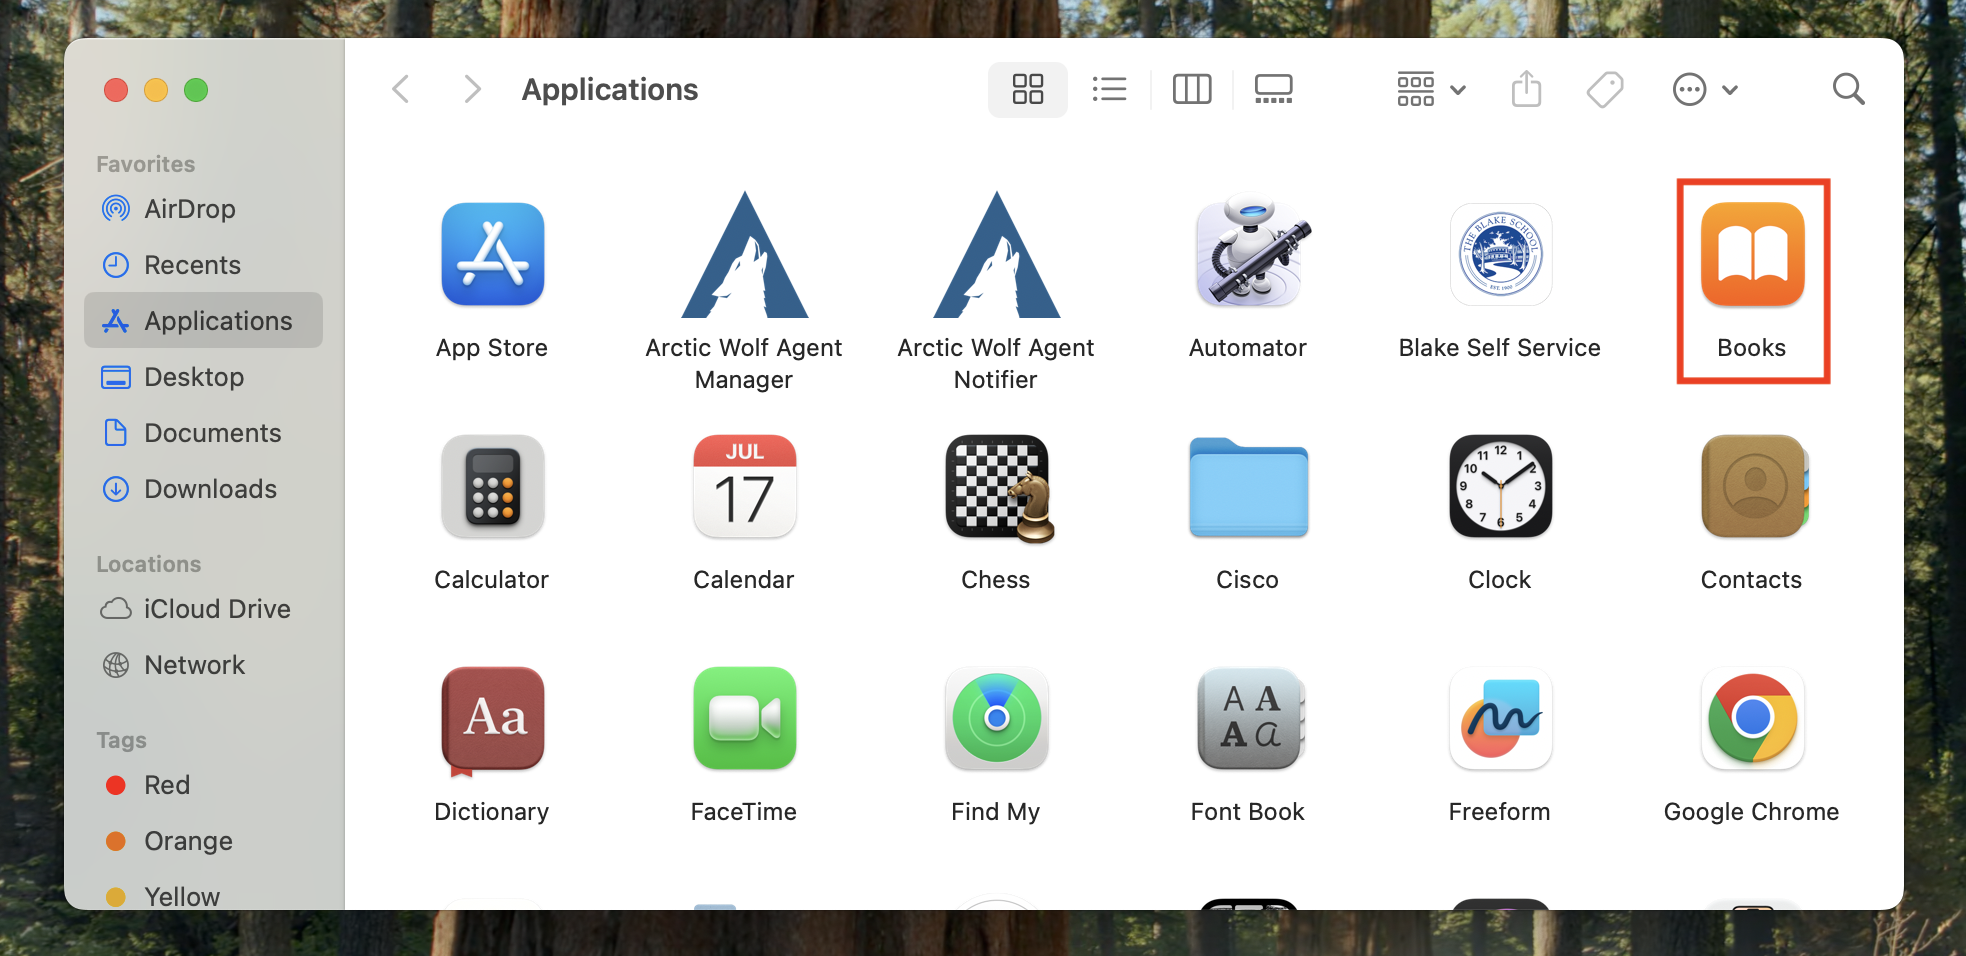Click the search magnifier icon

1848,89
